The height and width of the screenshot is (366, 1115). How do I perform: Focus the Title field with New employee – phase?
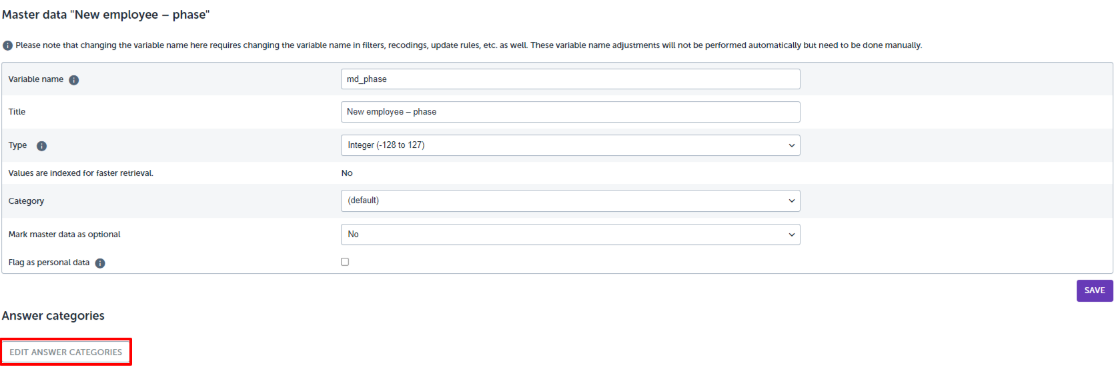click(x=571, y=112)
